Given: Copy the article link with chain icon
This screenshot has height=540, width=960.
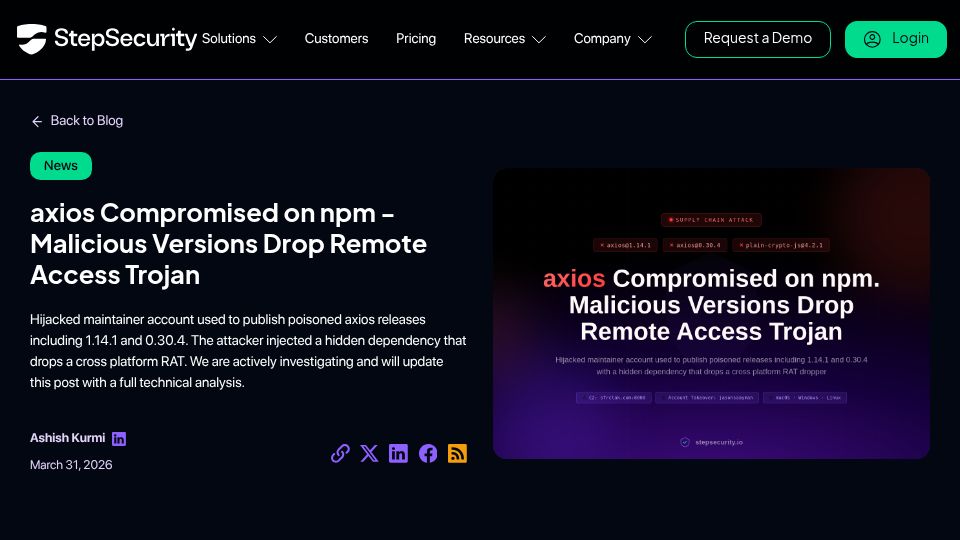Looking at the screenshot, I should click(x=340, y=453).
